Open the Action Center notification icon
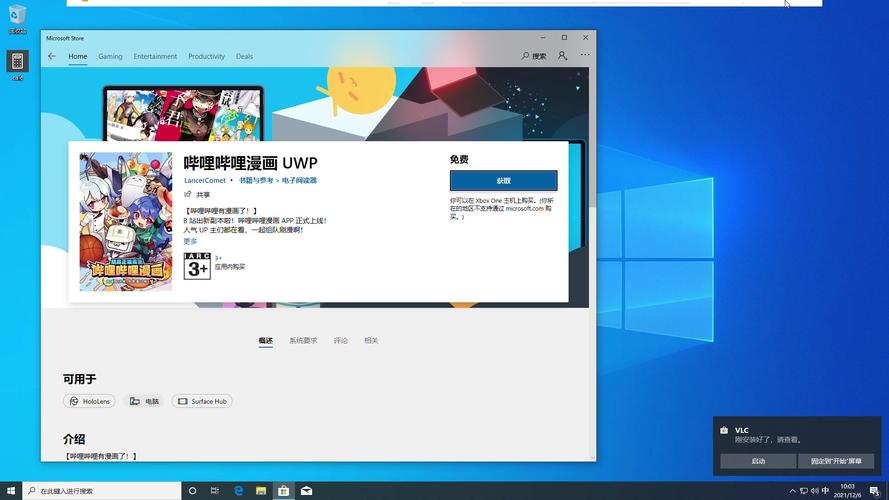 pos(875,491)
